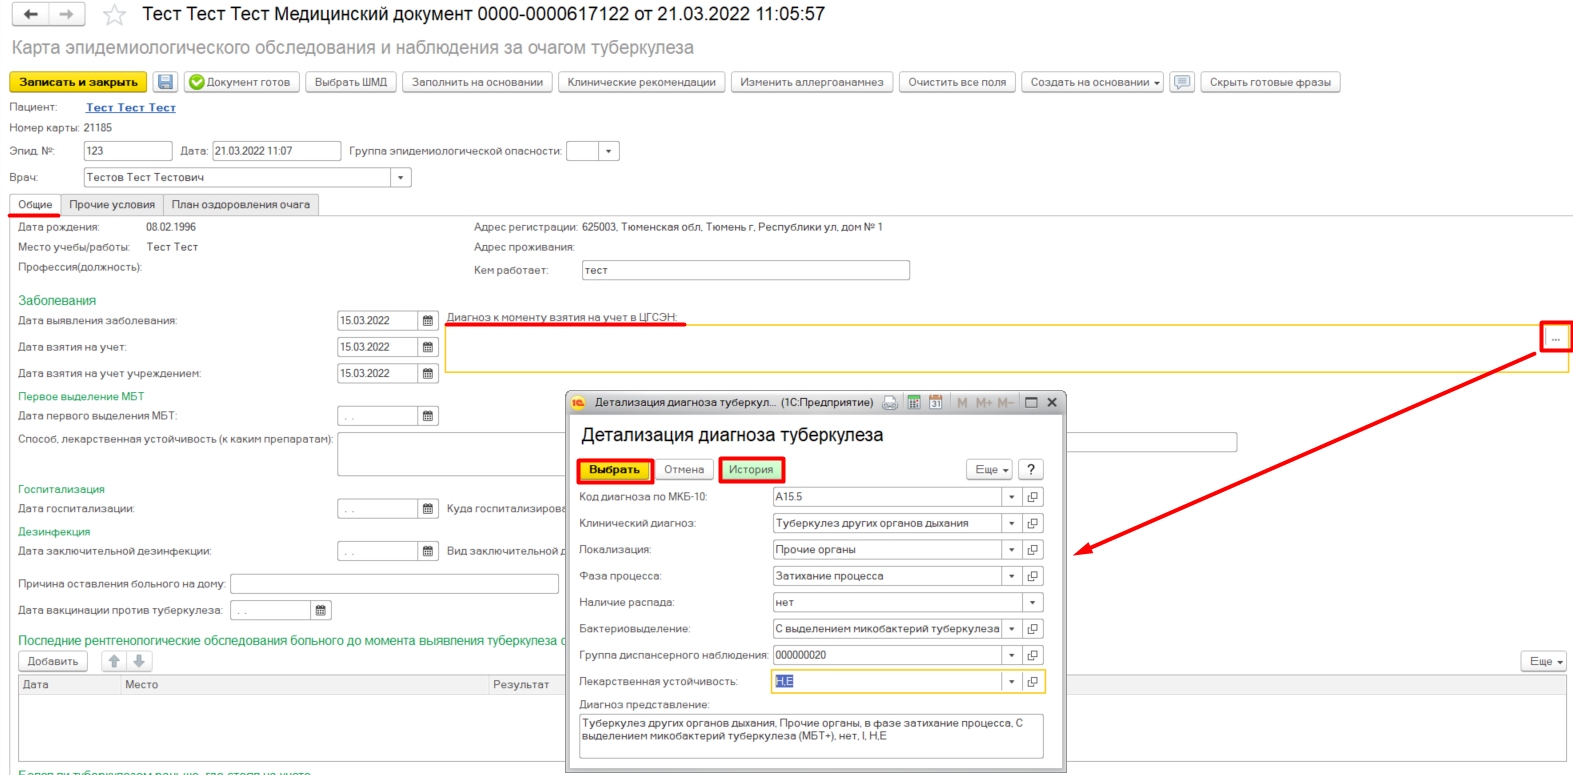Click the back navigation arrow

pyautogui.click(x=31, y=14)
